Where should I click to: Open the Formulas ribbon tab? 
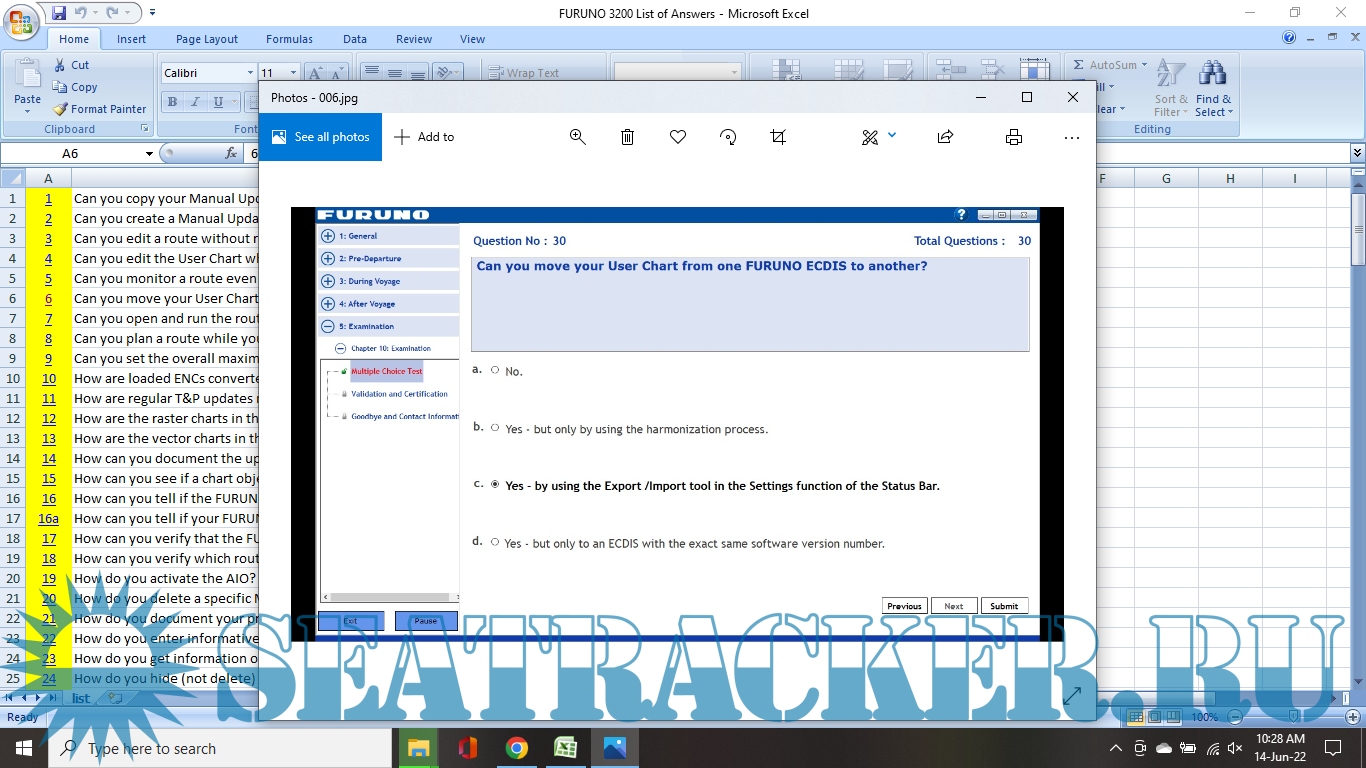(x=289, y=39)
